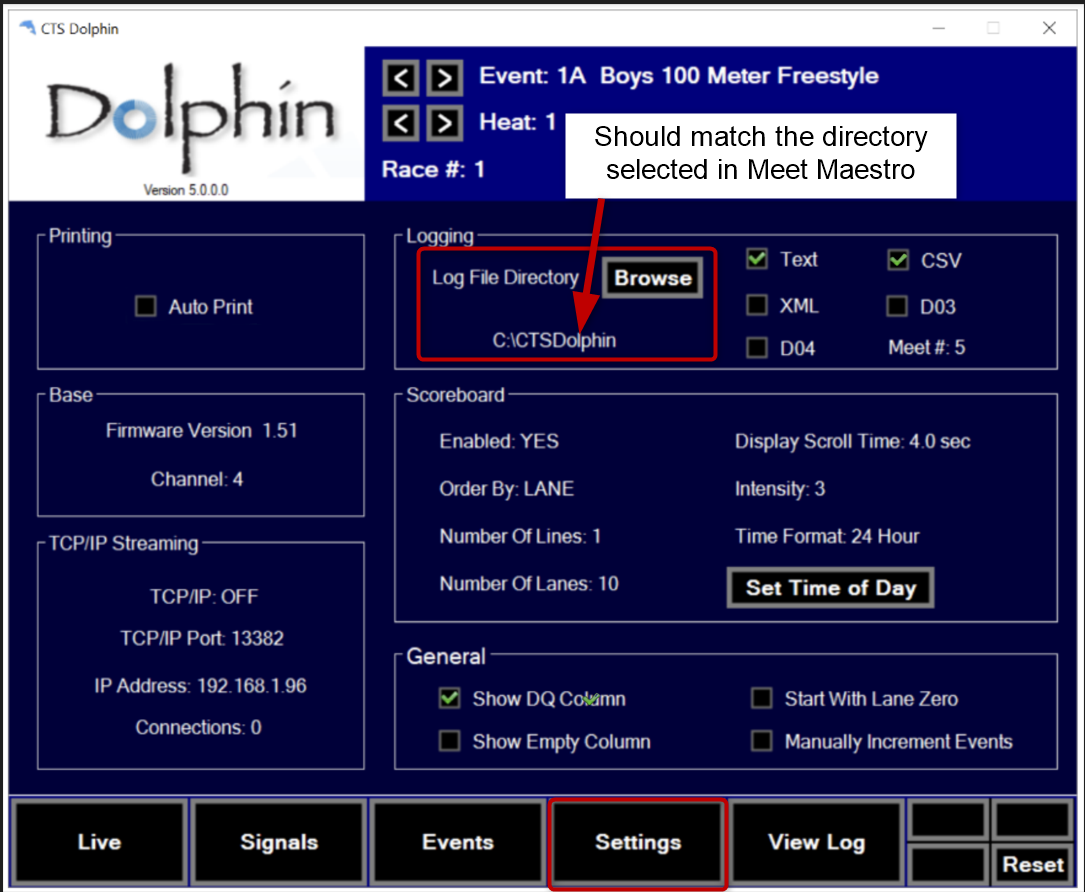Viewport: 1085px width, 892px height.
Task: Click Number Of Lanes: 10 setting
Action: 529,584
